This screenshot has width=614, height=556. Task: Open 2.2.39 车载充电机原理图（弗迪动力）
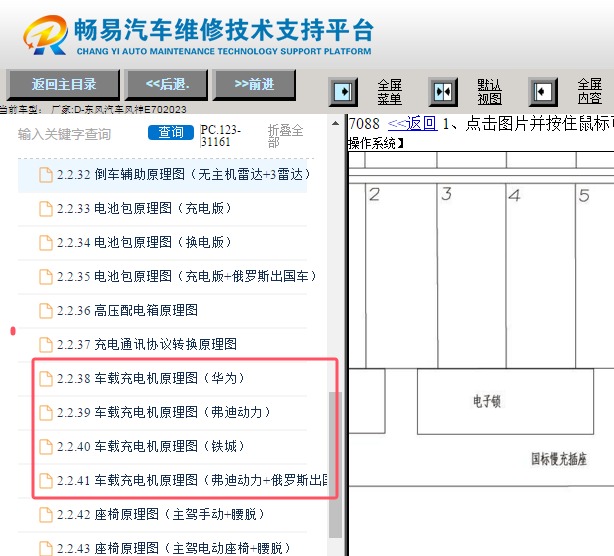163,412
